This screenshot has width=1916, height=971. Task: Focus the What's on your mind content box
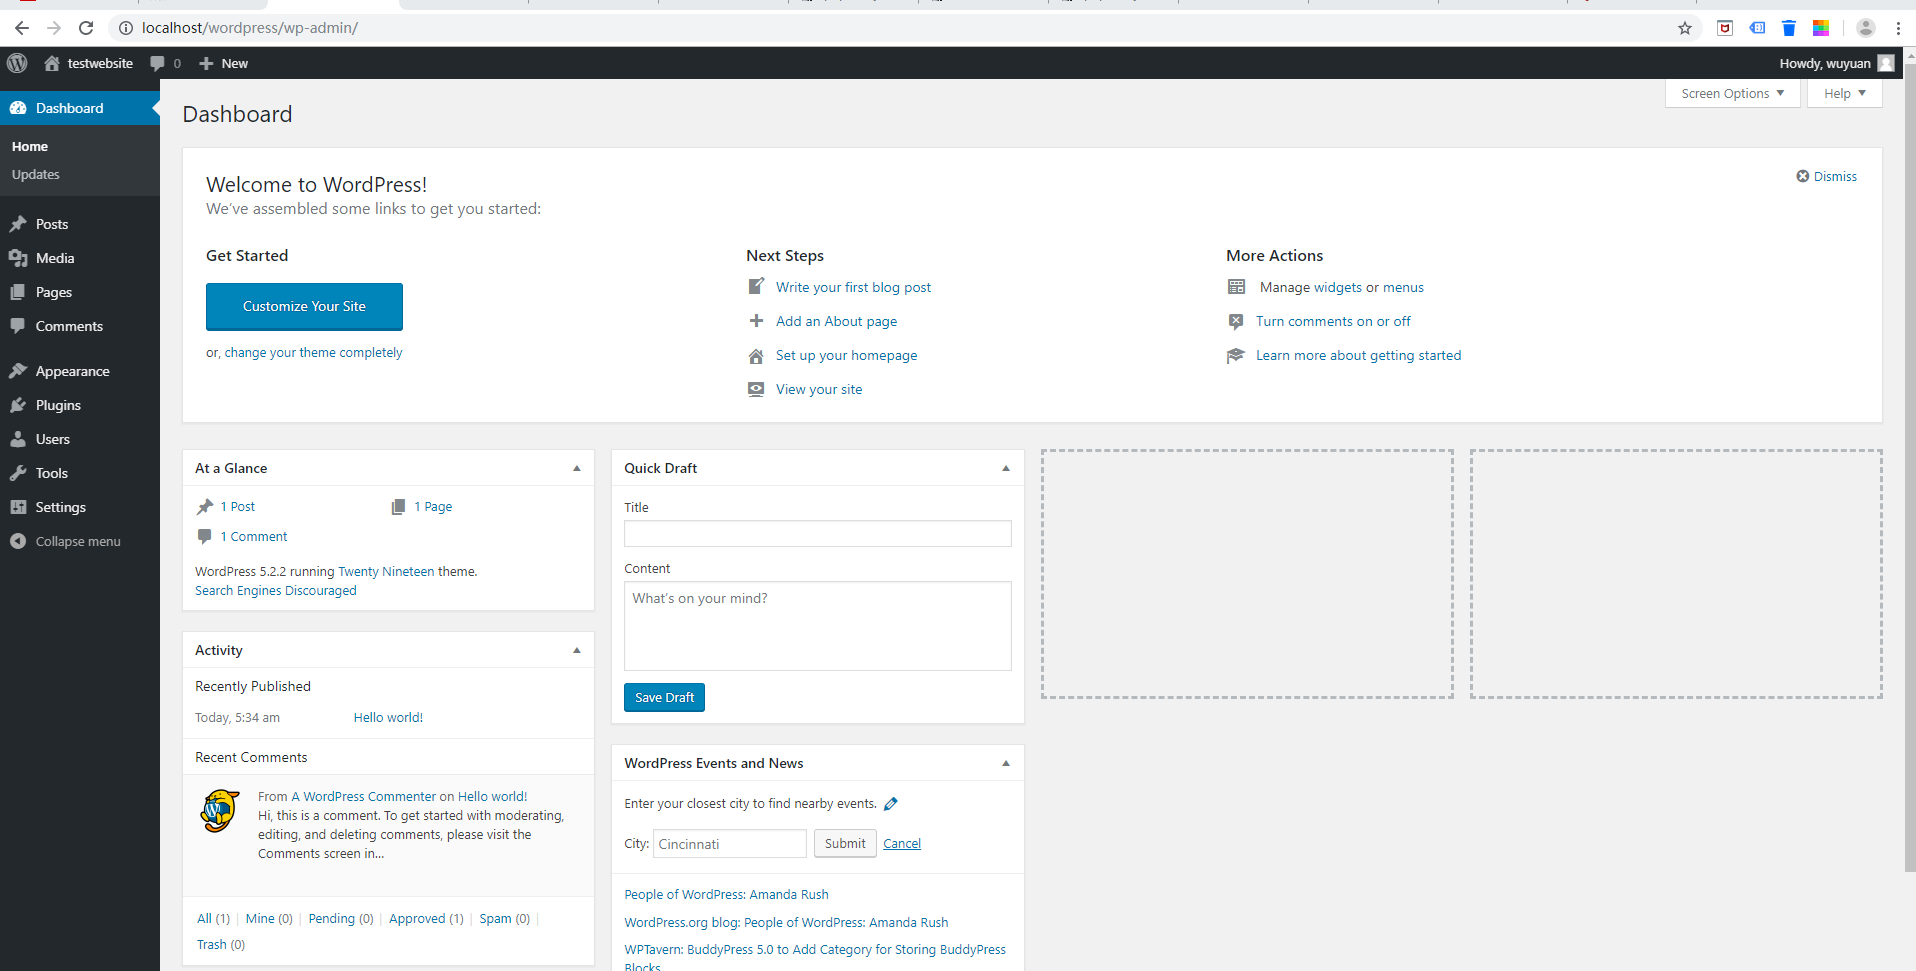click(818, 626)
